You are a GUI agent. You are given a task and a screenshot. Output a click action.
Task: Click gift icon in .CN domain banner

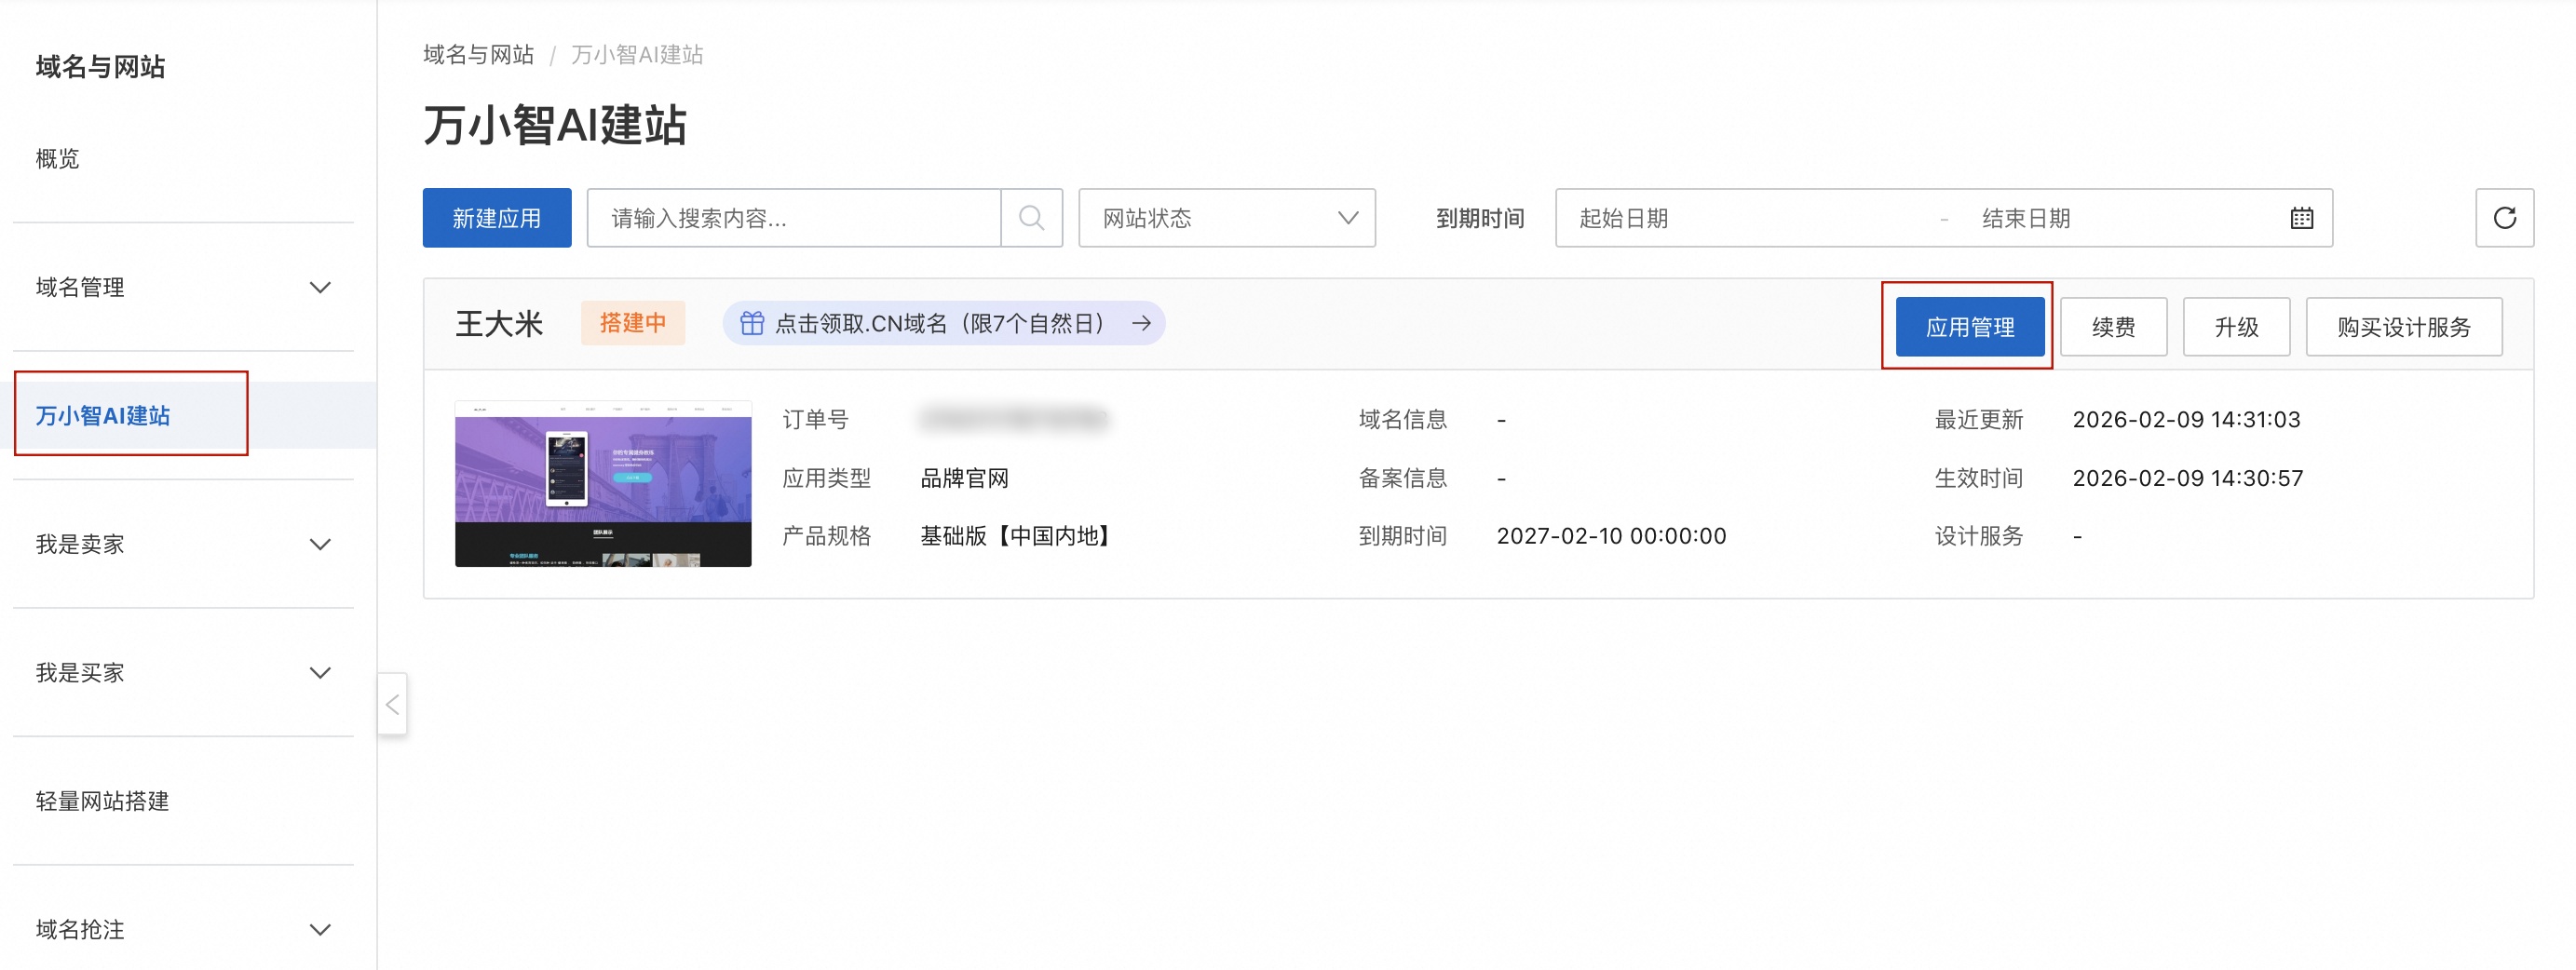pyautogui.click(x=752, y=323)
